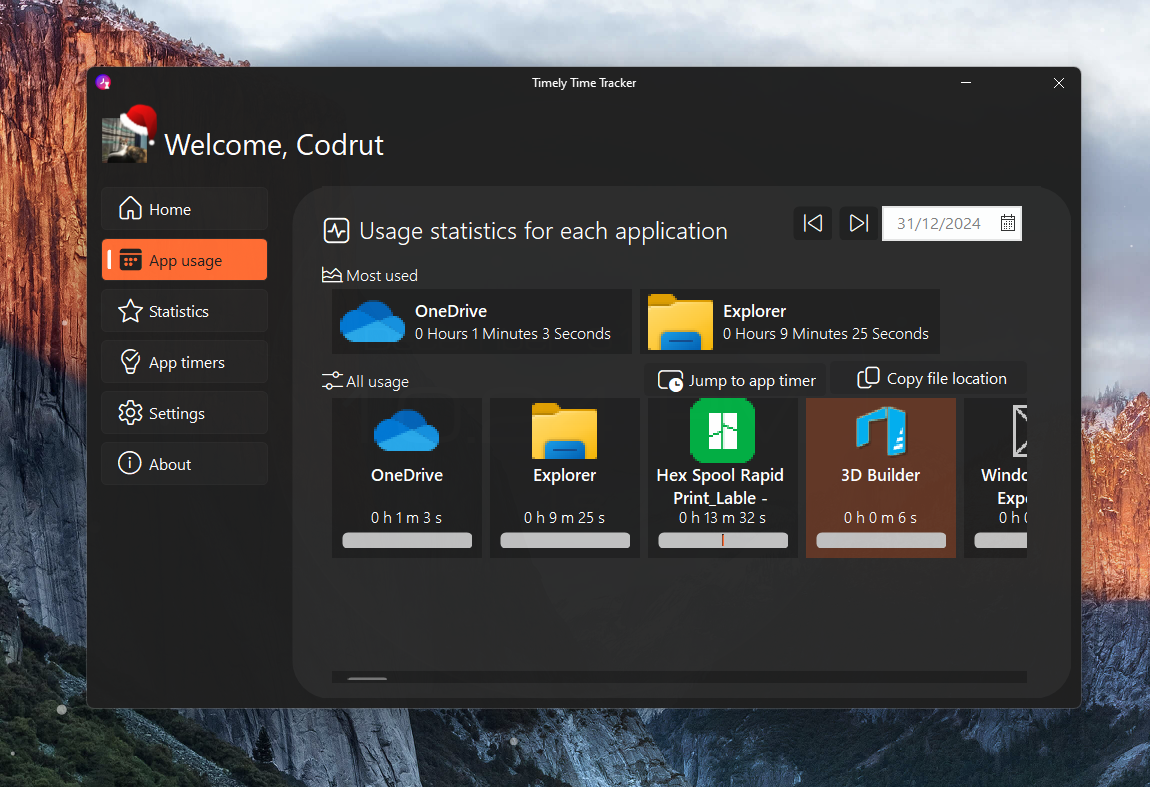Select Explorer card in Most used
The width and height of the screenshot is (1150, 787).
790,321
